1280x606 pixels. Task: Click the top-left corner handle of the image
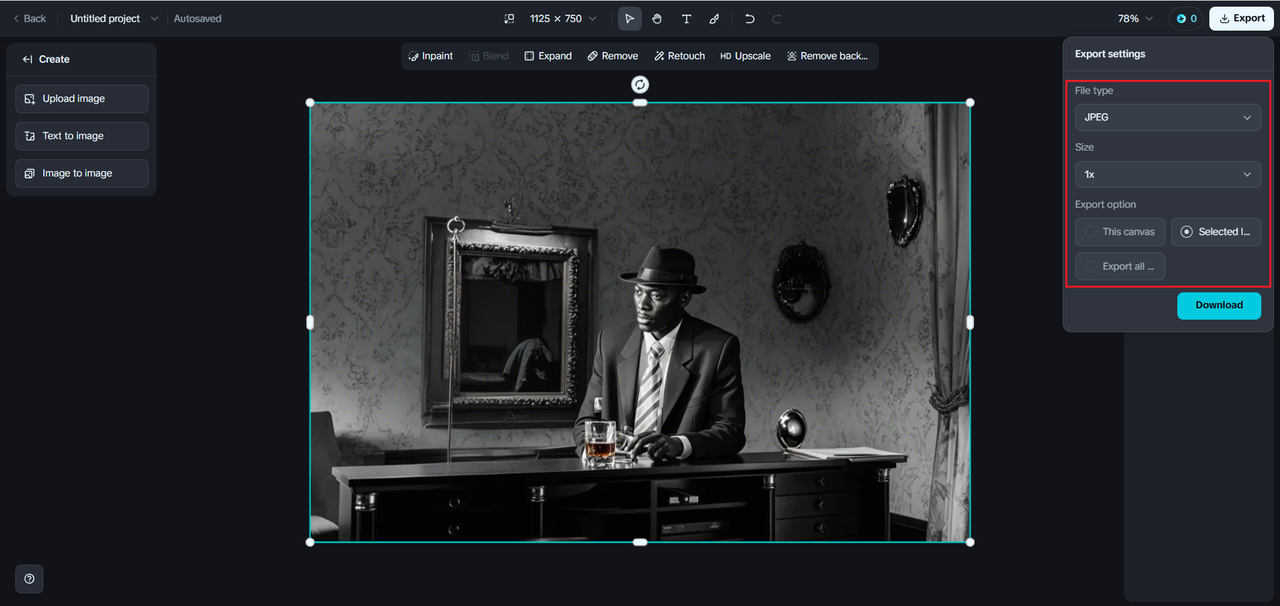click(x=310, y=102)
